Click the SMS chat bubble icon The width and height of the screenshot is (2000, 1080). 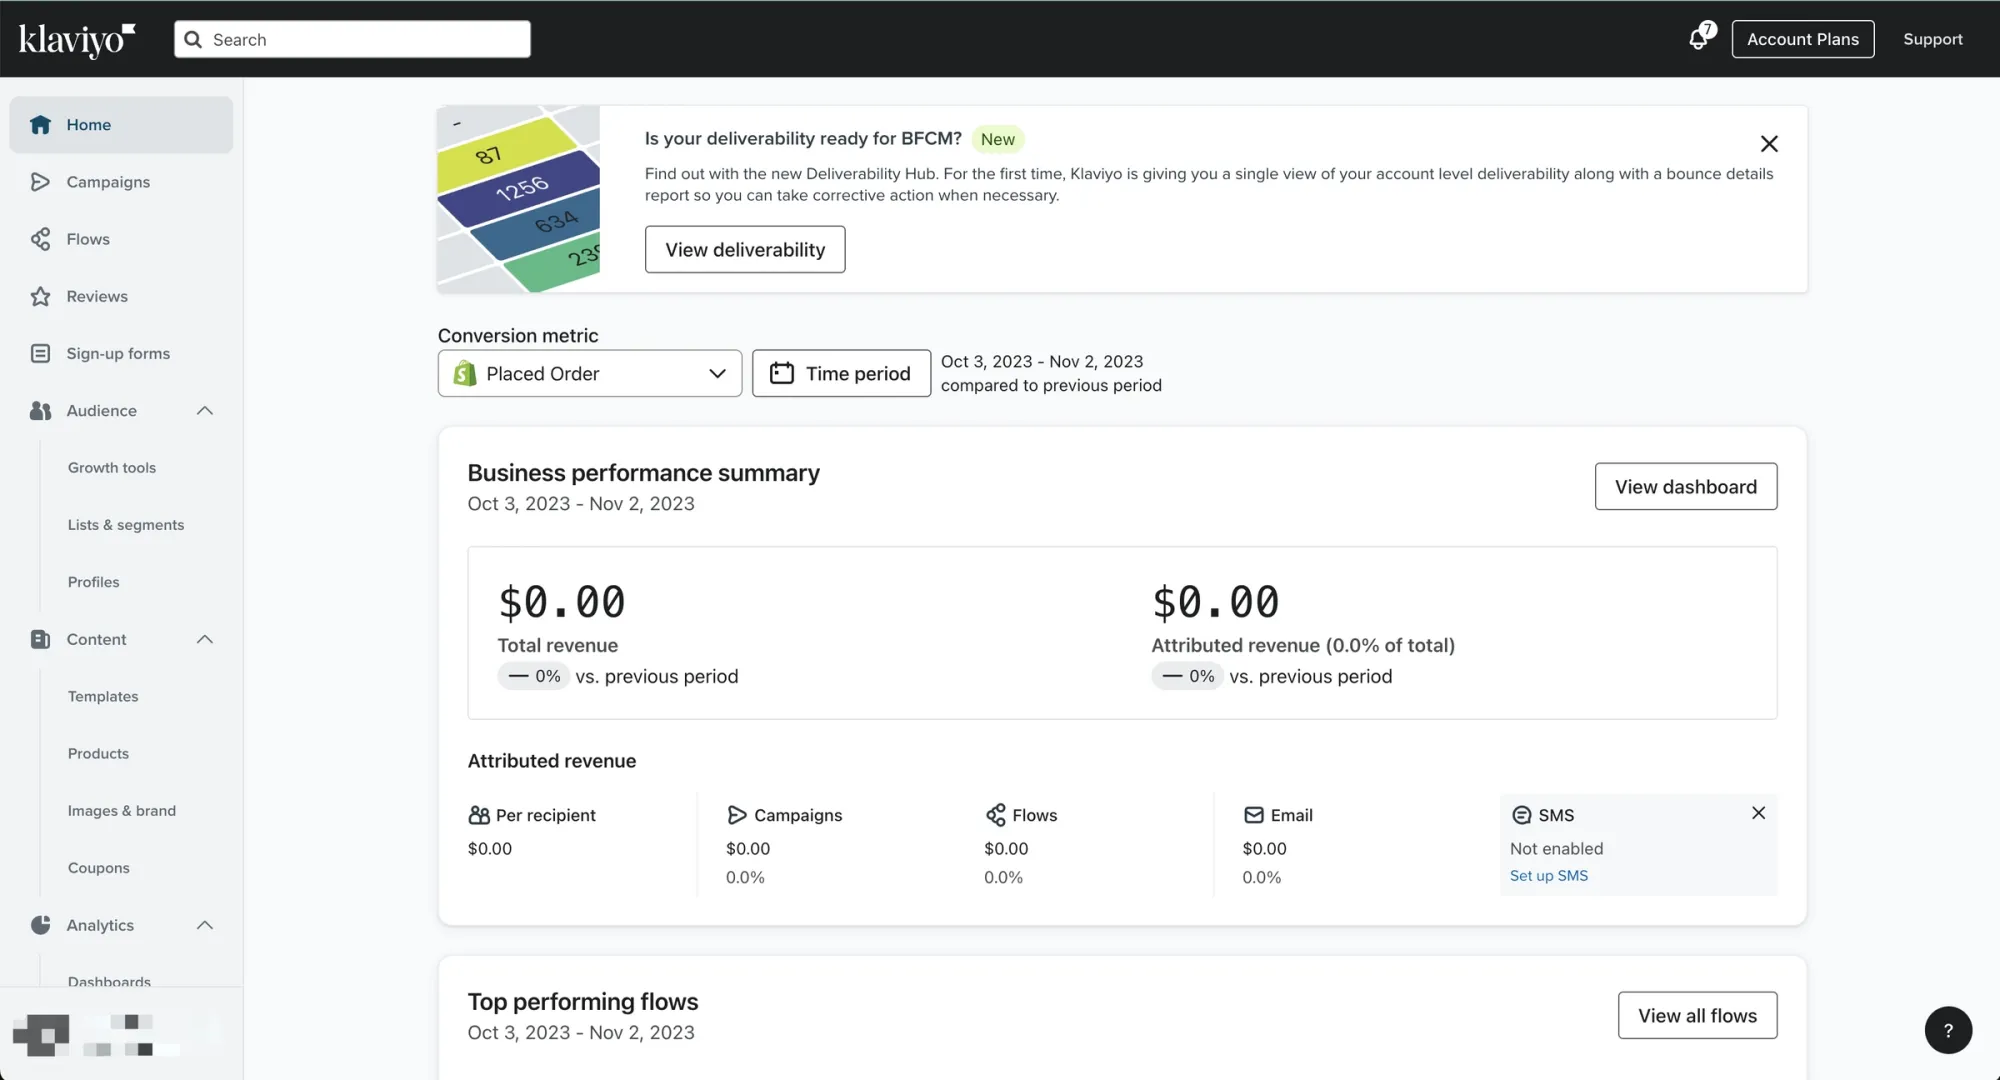click(x=1521, y=815)
